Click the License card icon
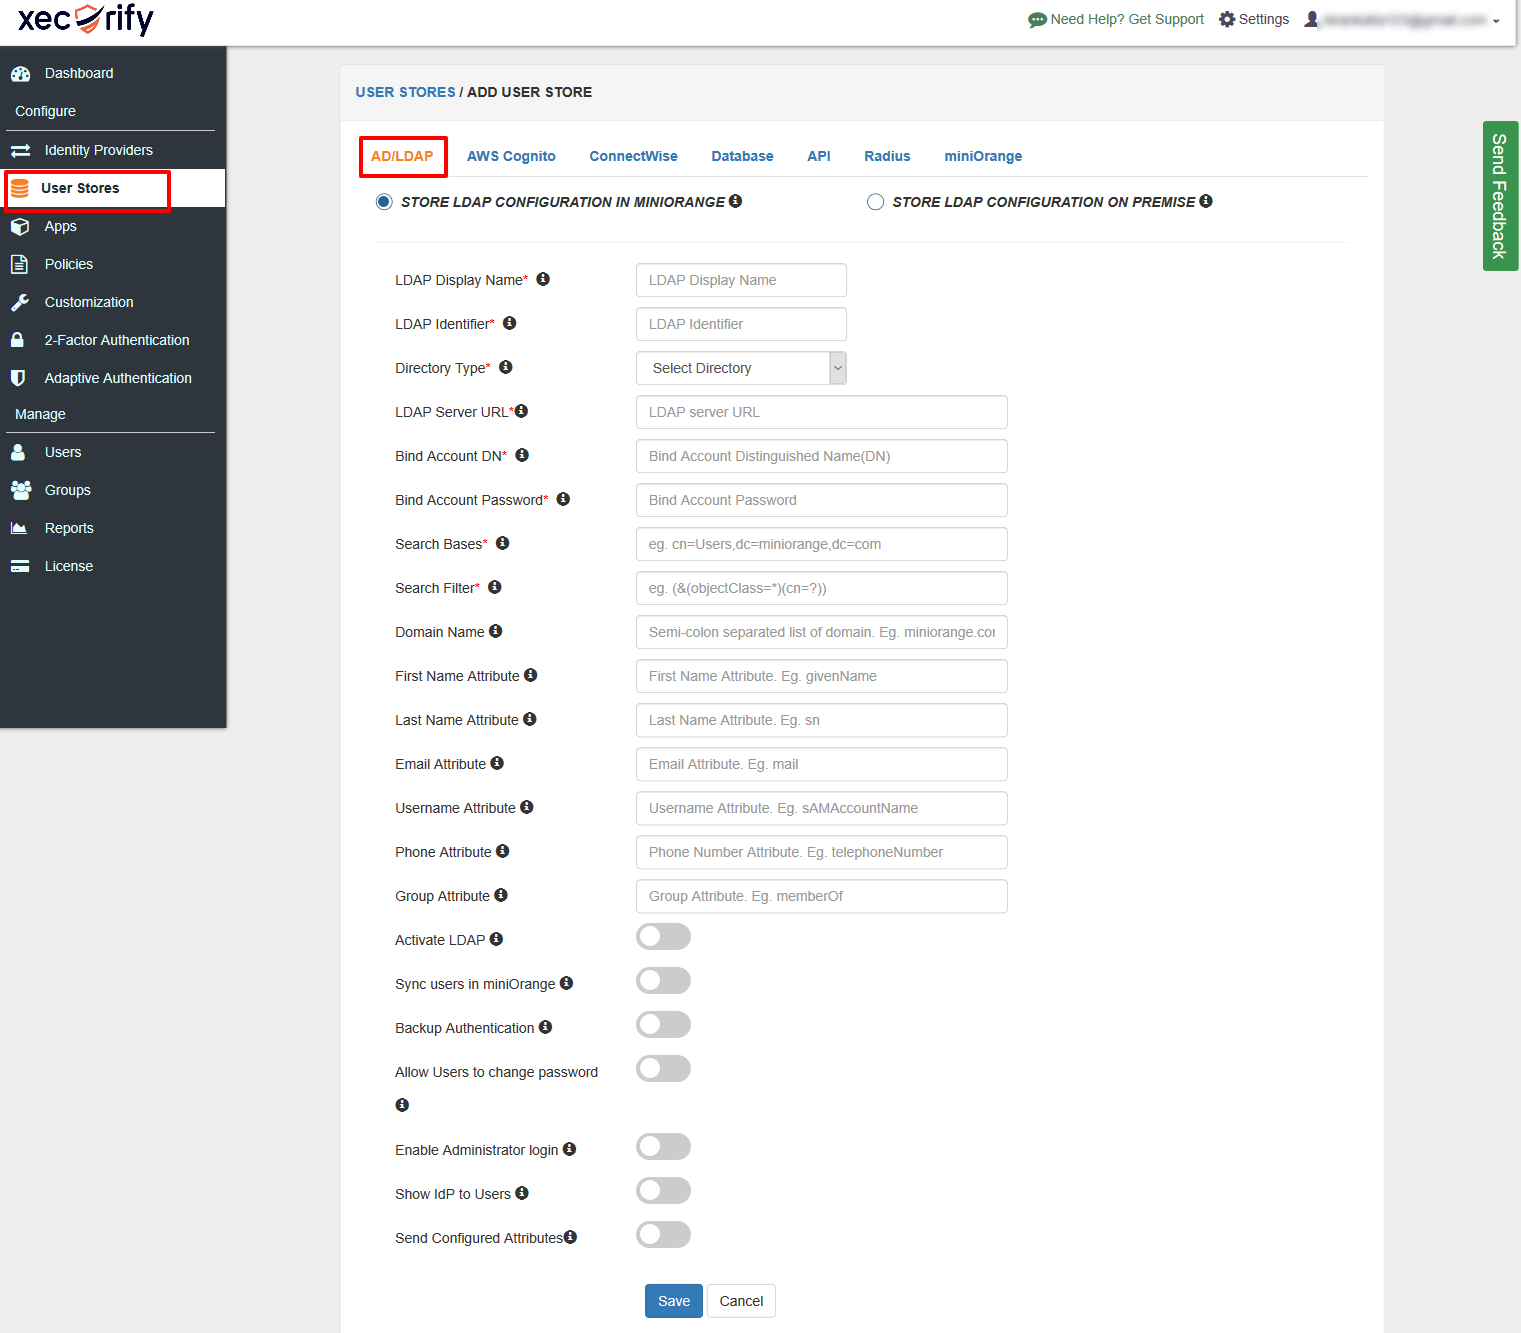The height and width of the screenshot is (1333, 1521). [20, 566]
